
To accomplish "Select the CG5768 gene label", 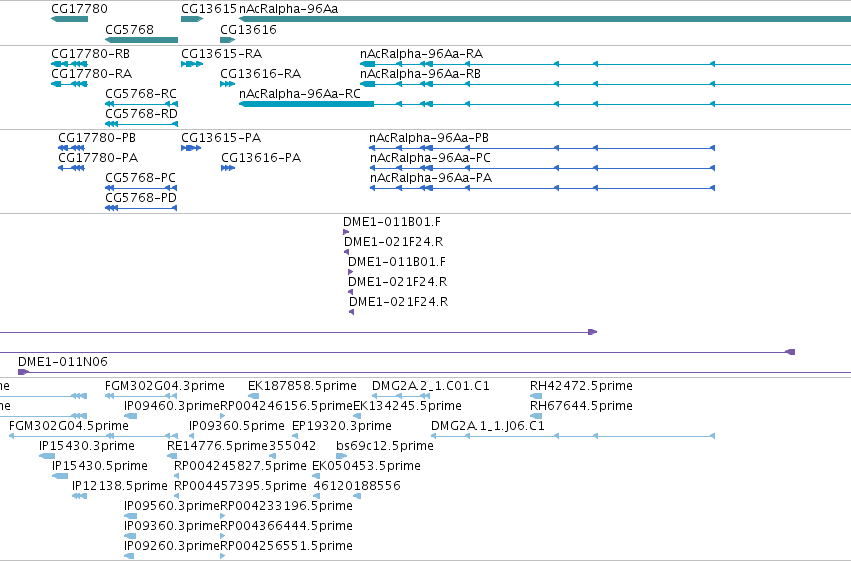I will click(x=129, y=29).
